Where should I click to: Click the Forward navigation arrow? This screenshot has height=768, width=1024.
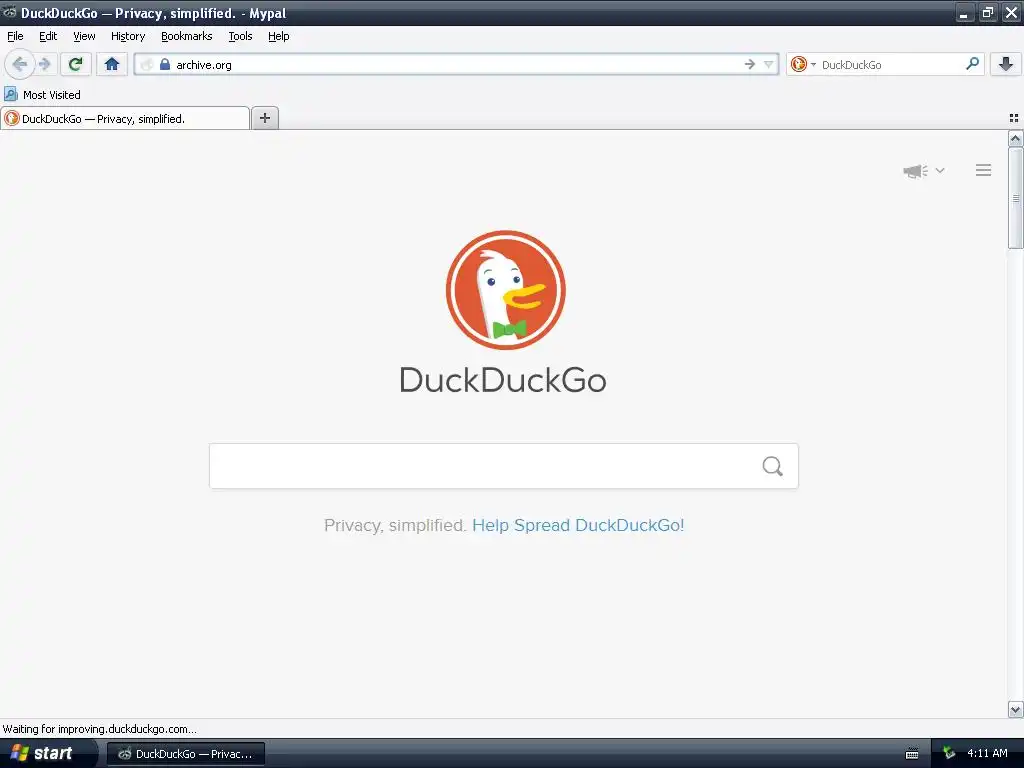click(x=44, y=64)
